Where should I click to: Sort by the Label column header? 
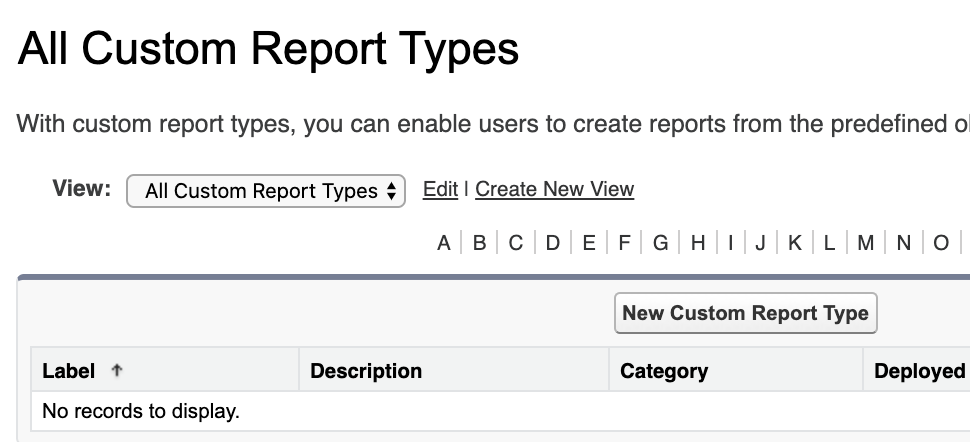(68, 371)
